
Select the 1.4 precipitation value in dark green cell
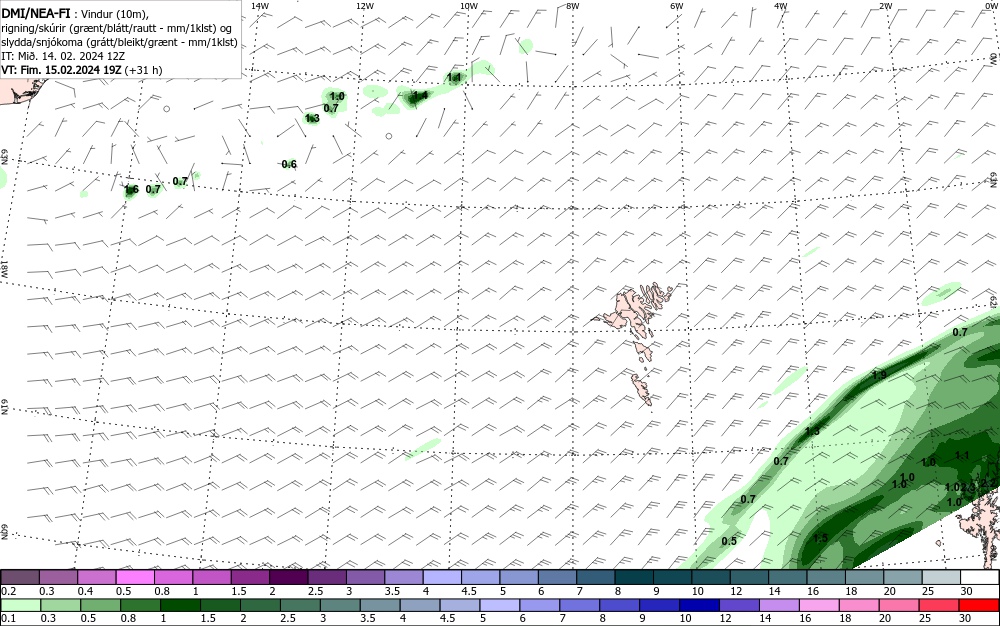tap(420, 96)
